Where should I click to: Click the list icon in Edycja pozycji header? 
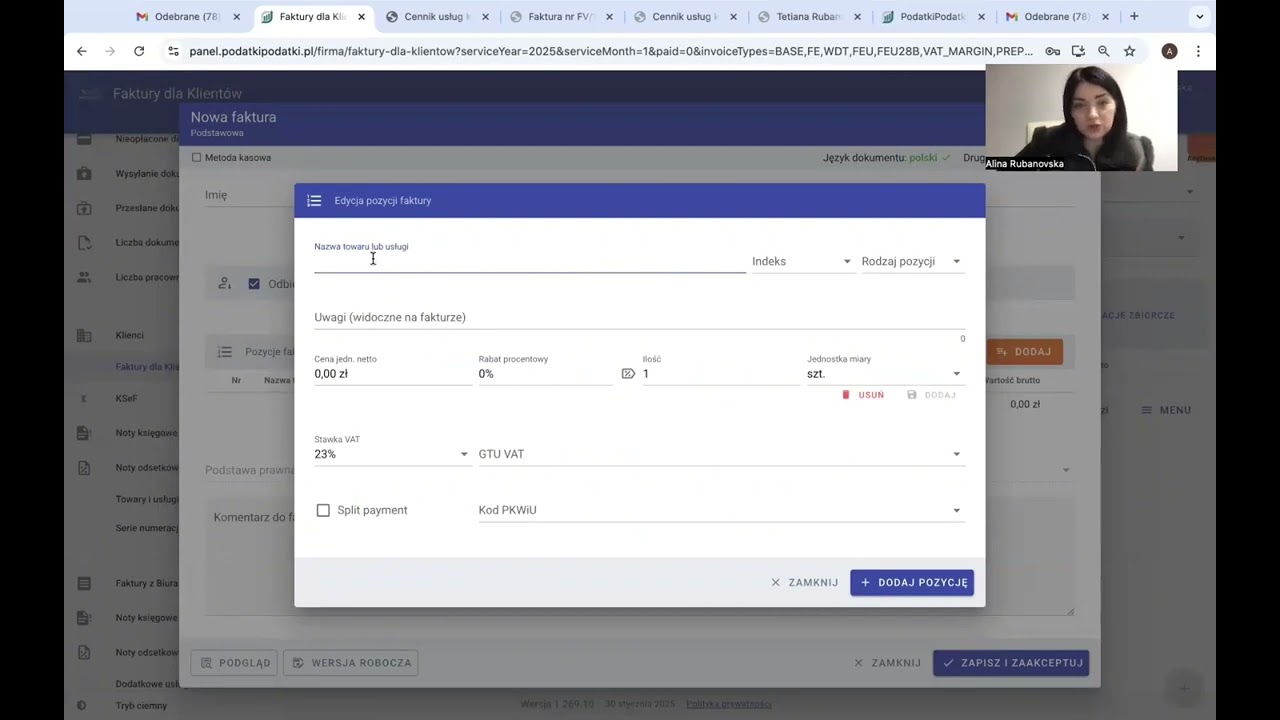(314, 201)
